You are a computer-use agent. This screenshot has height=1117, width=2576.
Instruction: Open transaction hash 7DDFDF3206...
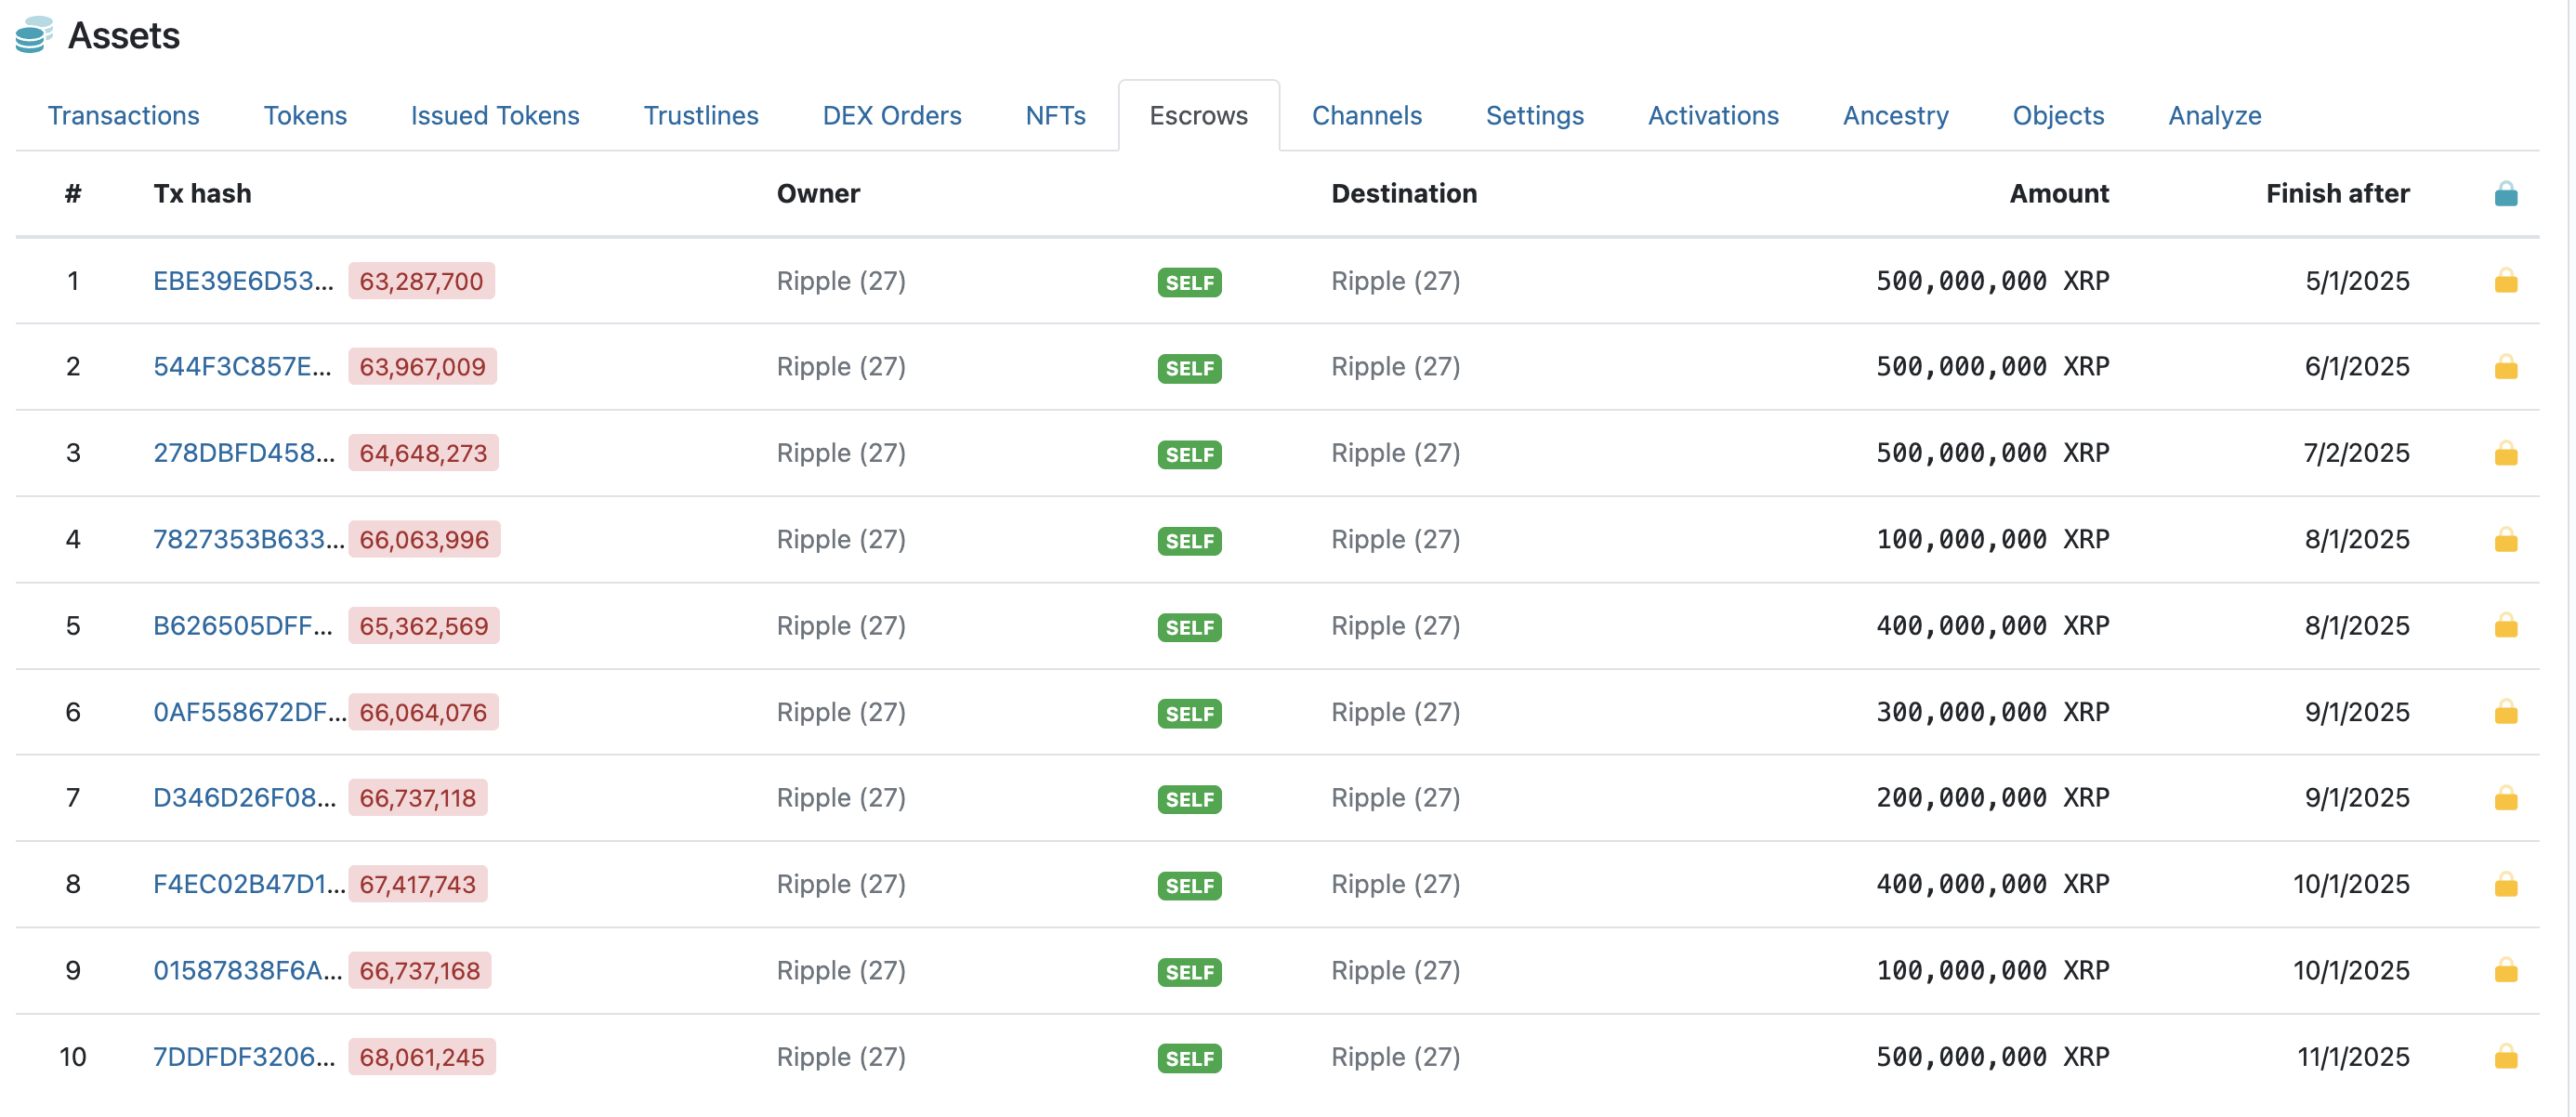[244, 1057]
